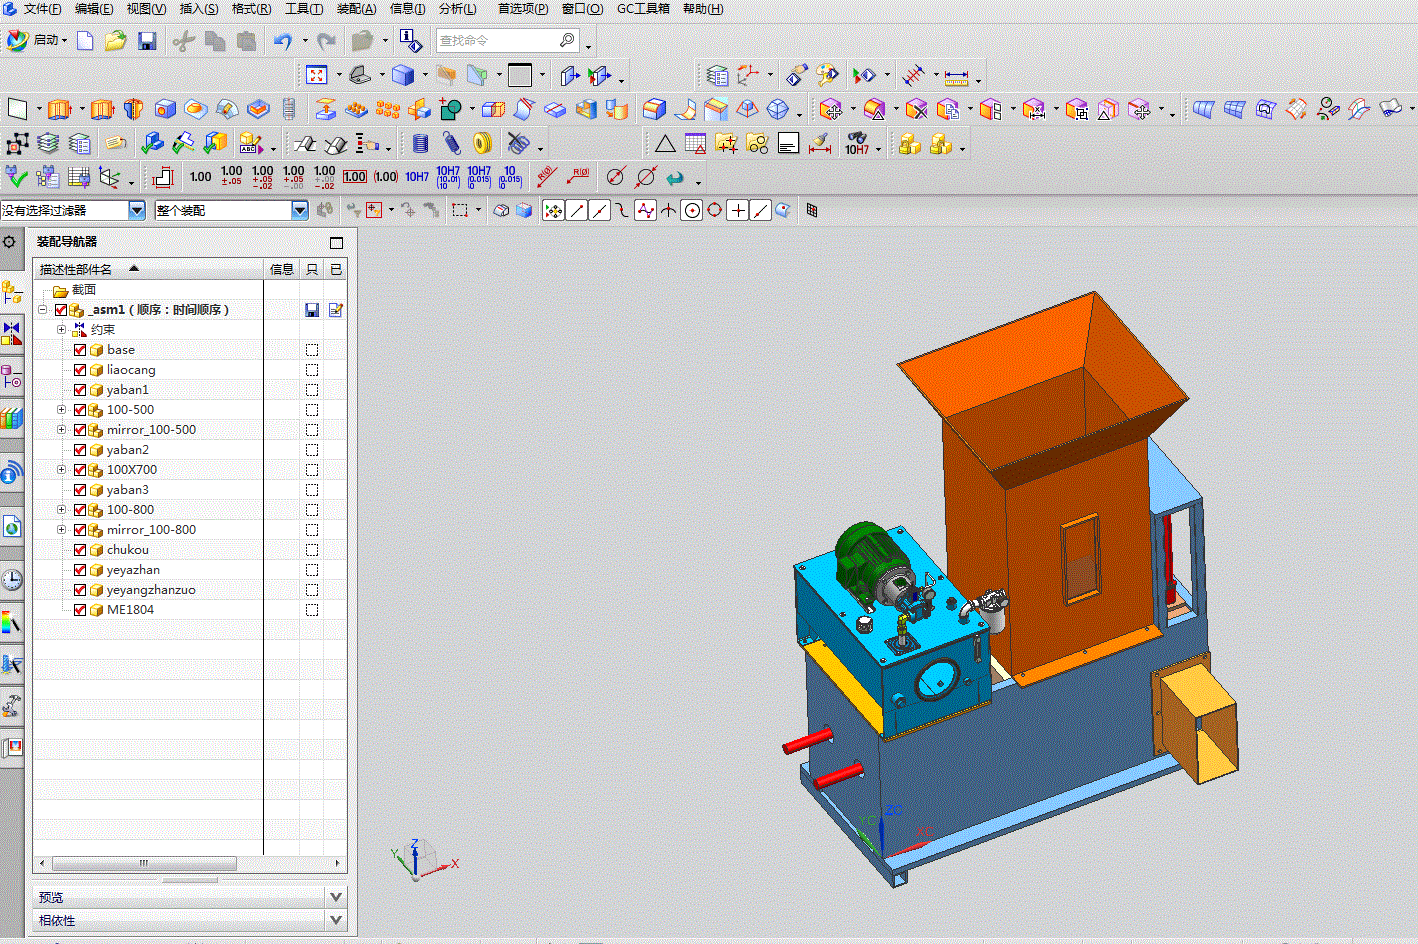The height and width of the screenshot is (944, 1418).
Task: Open the selection filter dropdown
Action: coord(137,210)
